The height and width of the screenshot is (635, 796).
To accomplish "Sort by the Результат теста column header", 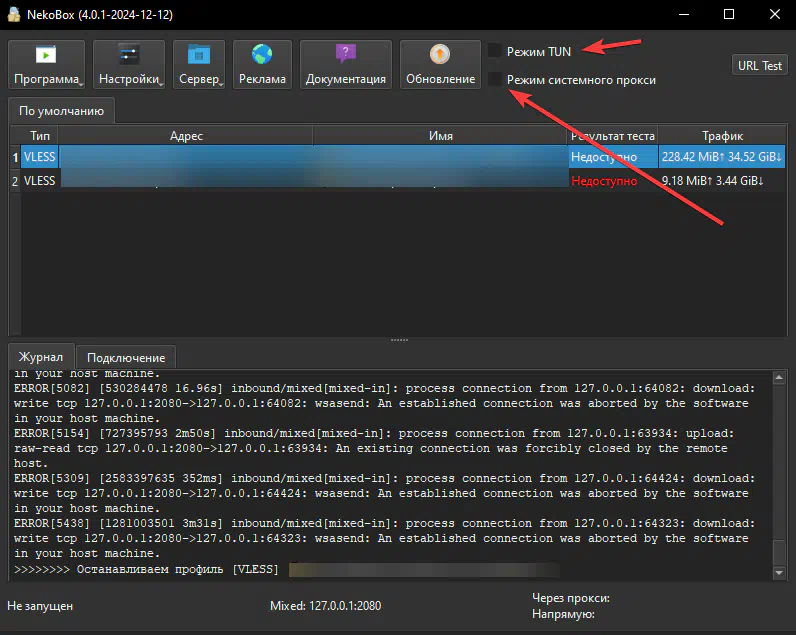I will pos(613,136).
